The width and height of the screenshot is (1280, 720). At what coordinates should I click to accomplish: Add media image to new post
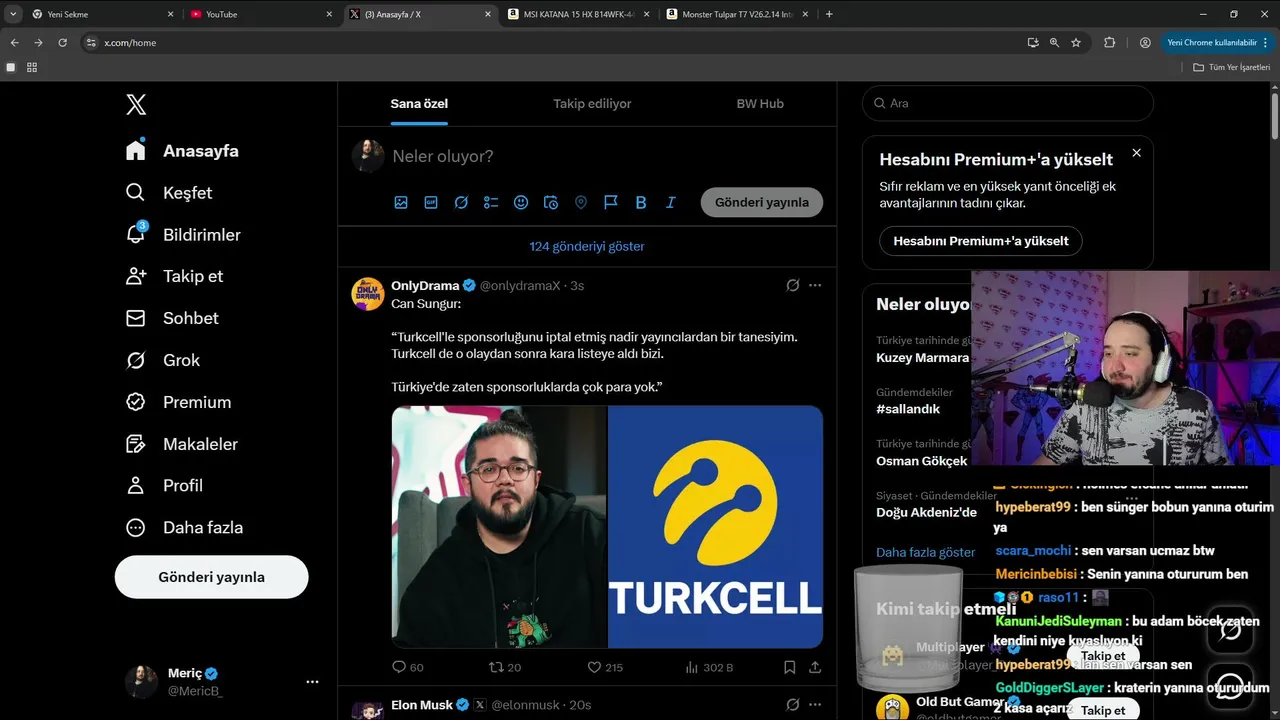tap(401, 202)
